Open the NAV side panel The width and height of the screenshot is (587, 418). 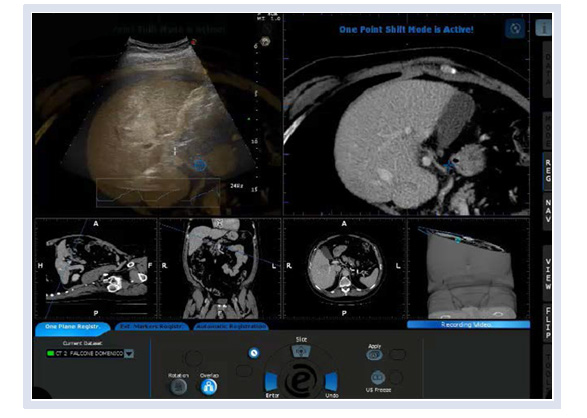548,211
